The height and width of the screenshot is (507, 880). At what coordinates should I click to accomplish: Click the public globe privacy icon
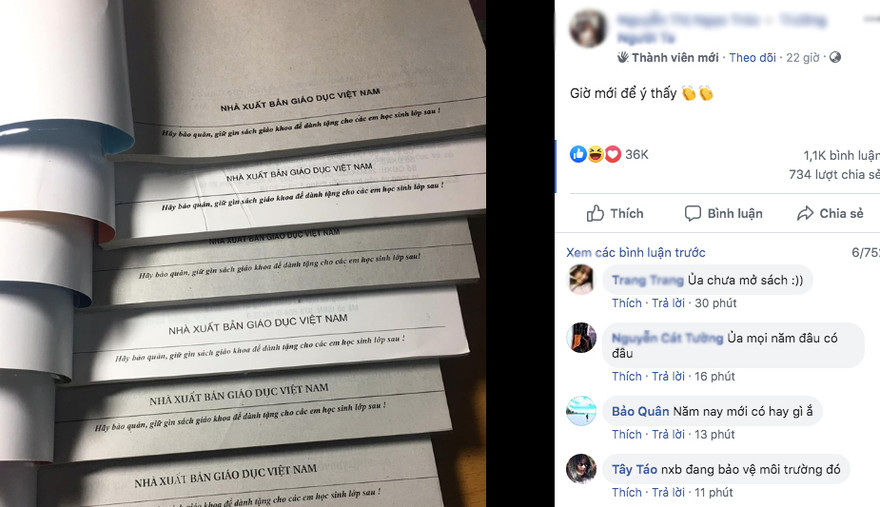tap(835, 57)
